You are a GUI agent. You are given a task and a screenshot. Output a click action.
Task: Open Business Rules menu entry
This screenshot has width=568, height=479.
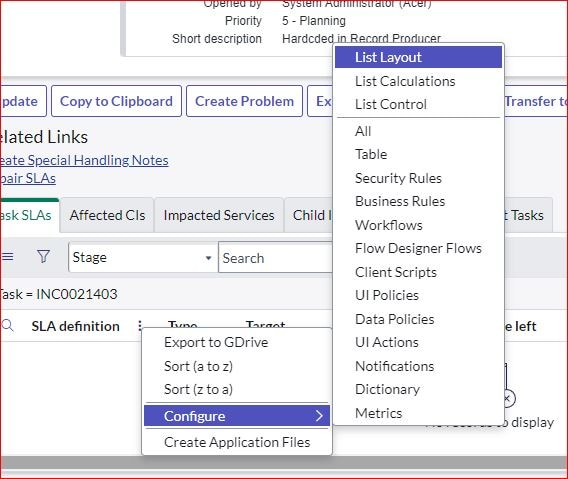coord(400,201)
